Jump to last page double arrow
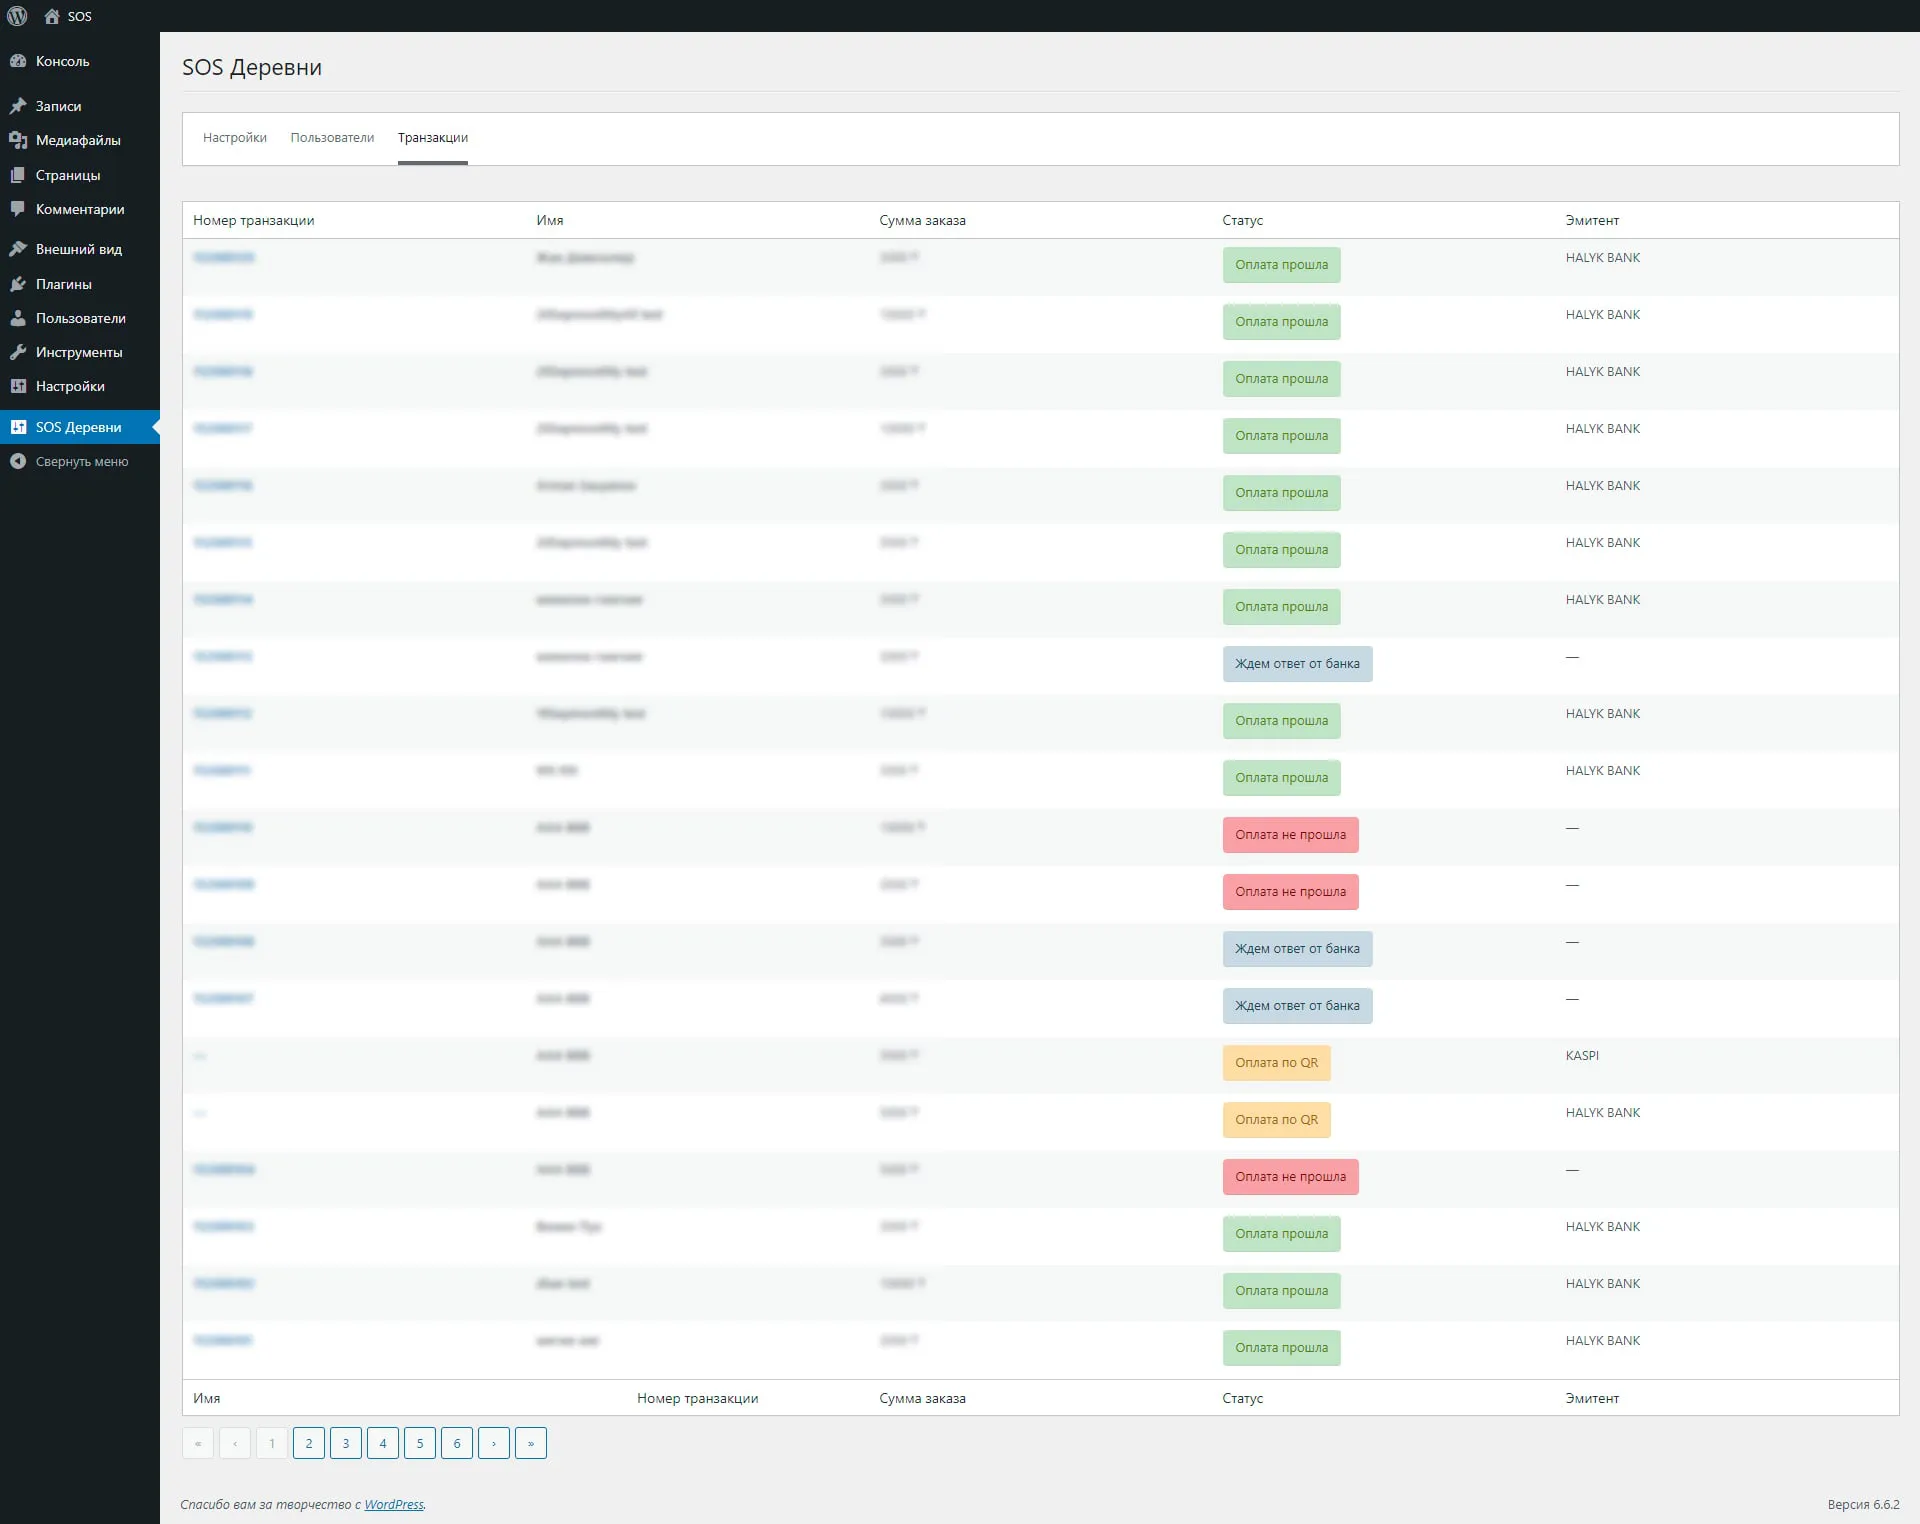 tap(531, 1443)
